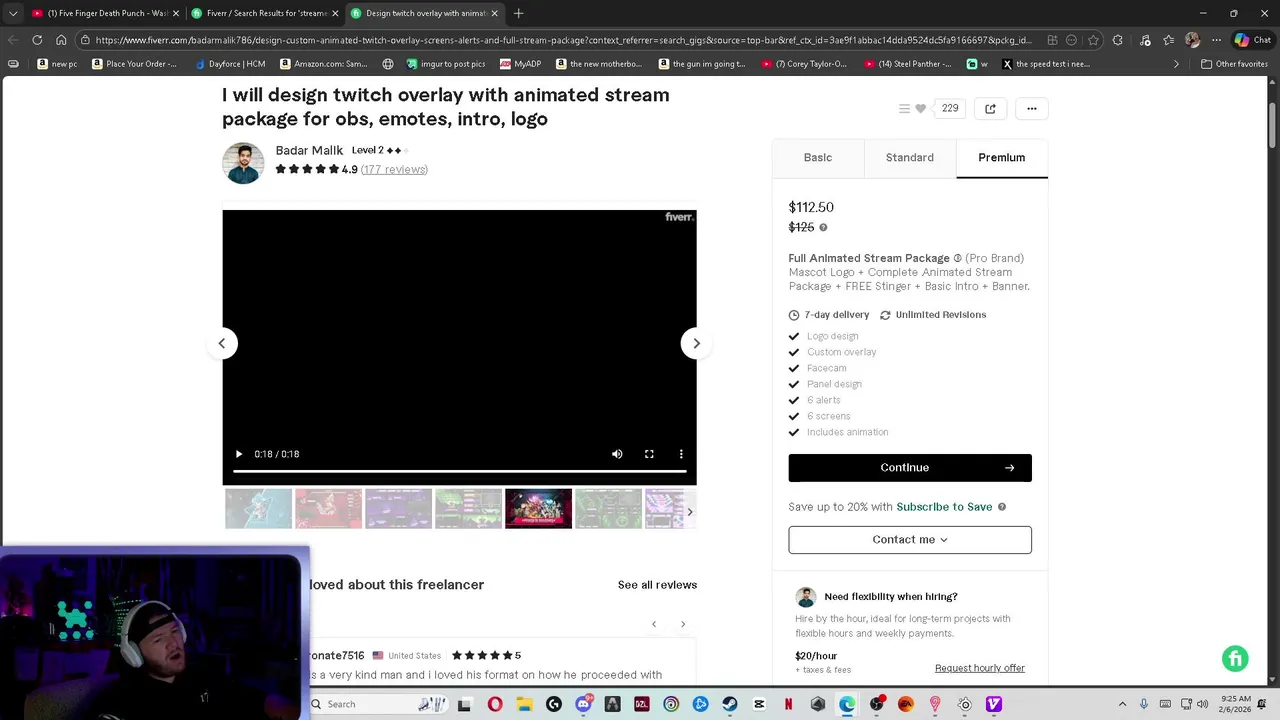
Task: Open the video more options menu
Action: [x=681, y=454]
